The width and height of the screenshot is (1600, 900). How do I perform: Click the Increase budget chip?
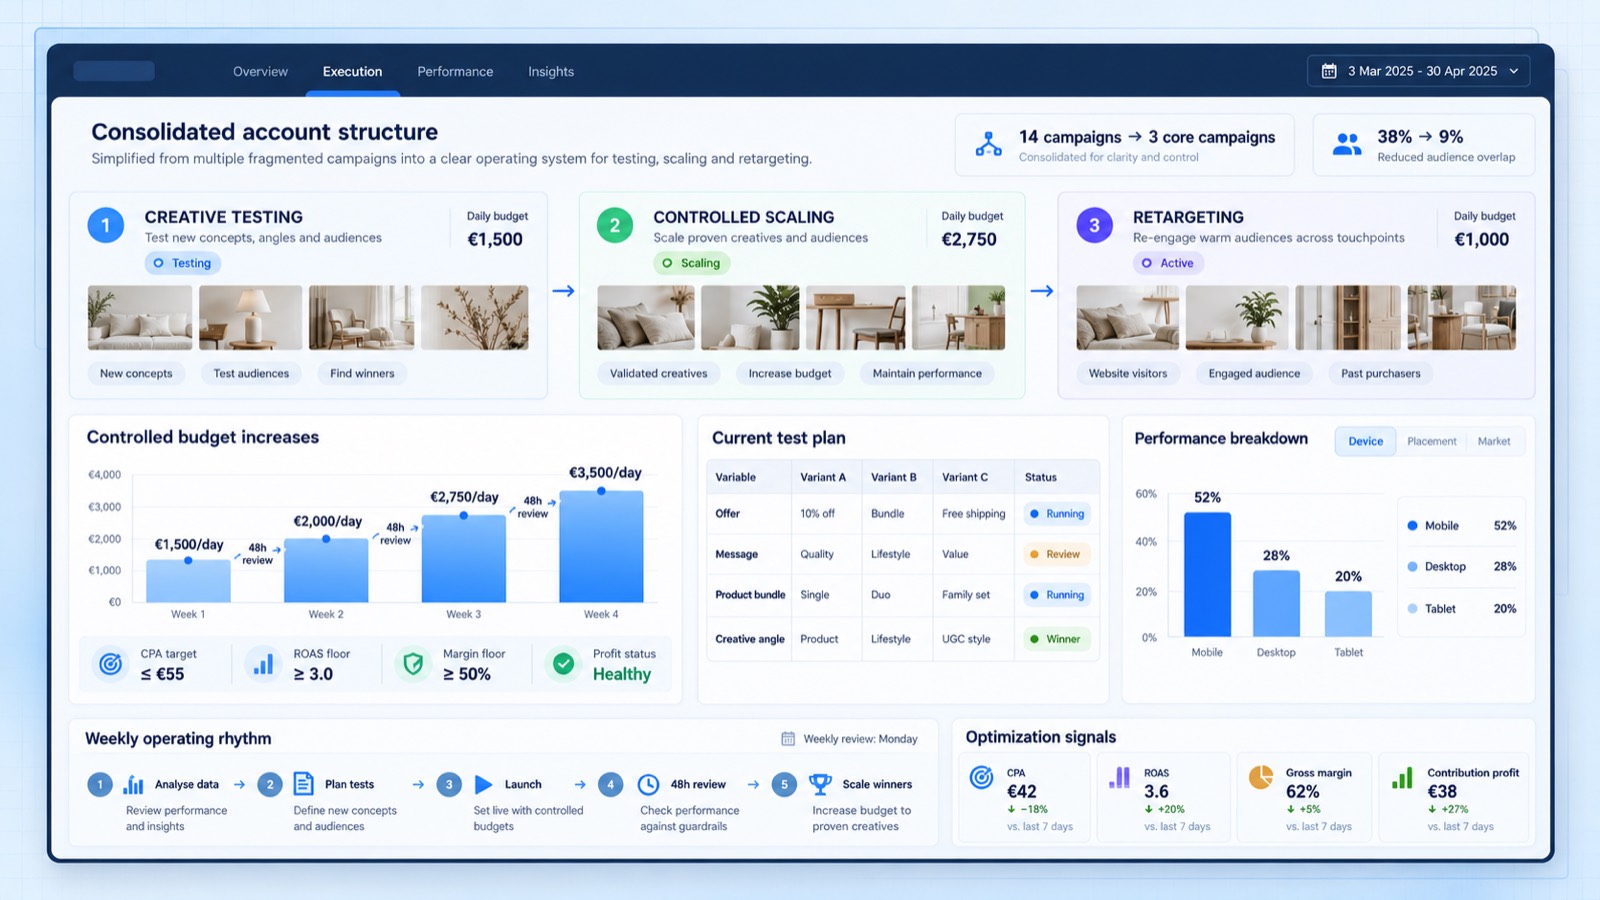[x=790, y=373]
